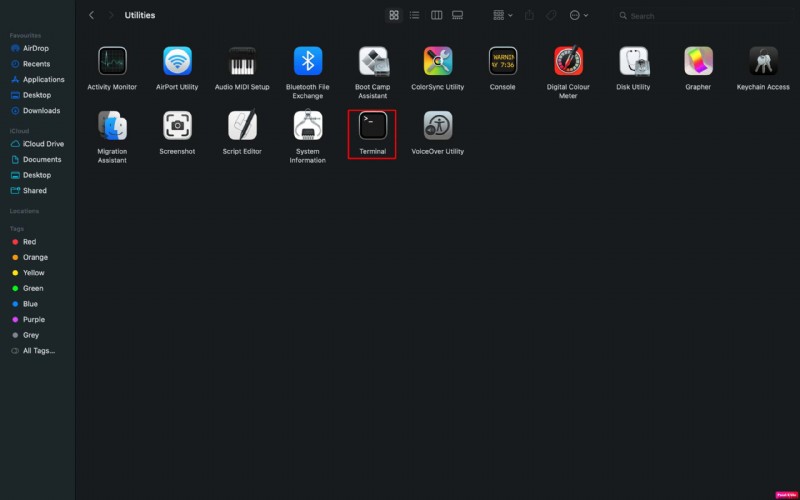Select VoiceOver Utility icon
The image size is (800, 500).
(438, 125)
